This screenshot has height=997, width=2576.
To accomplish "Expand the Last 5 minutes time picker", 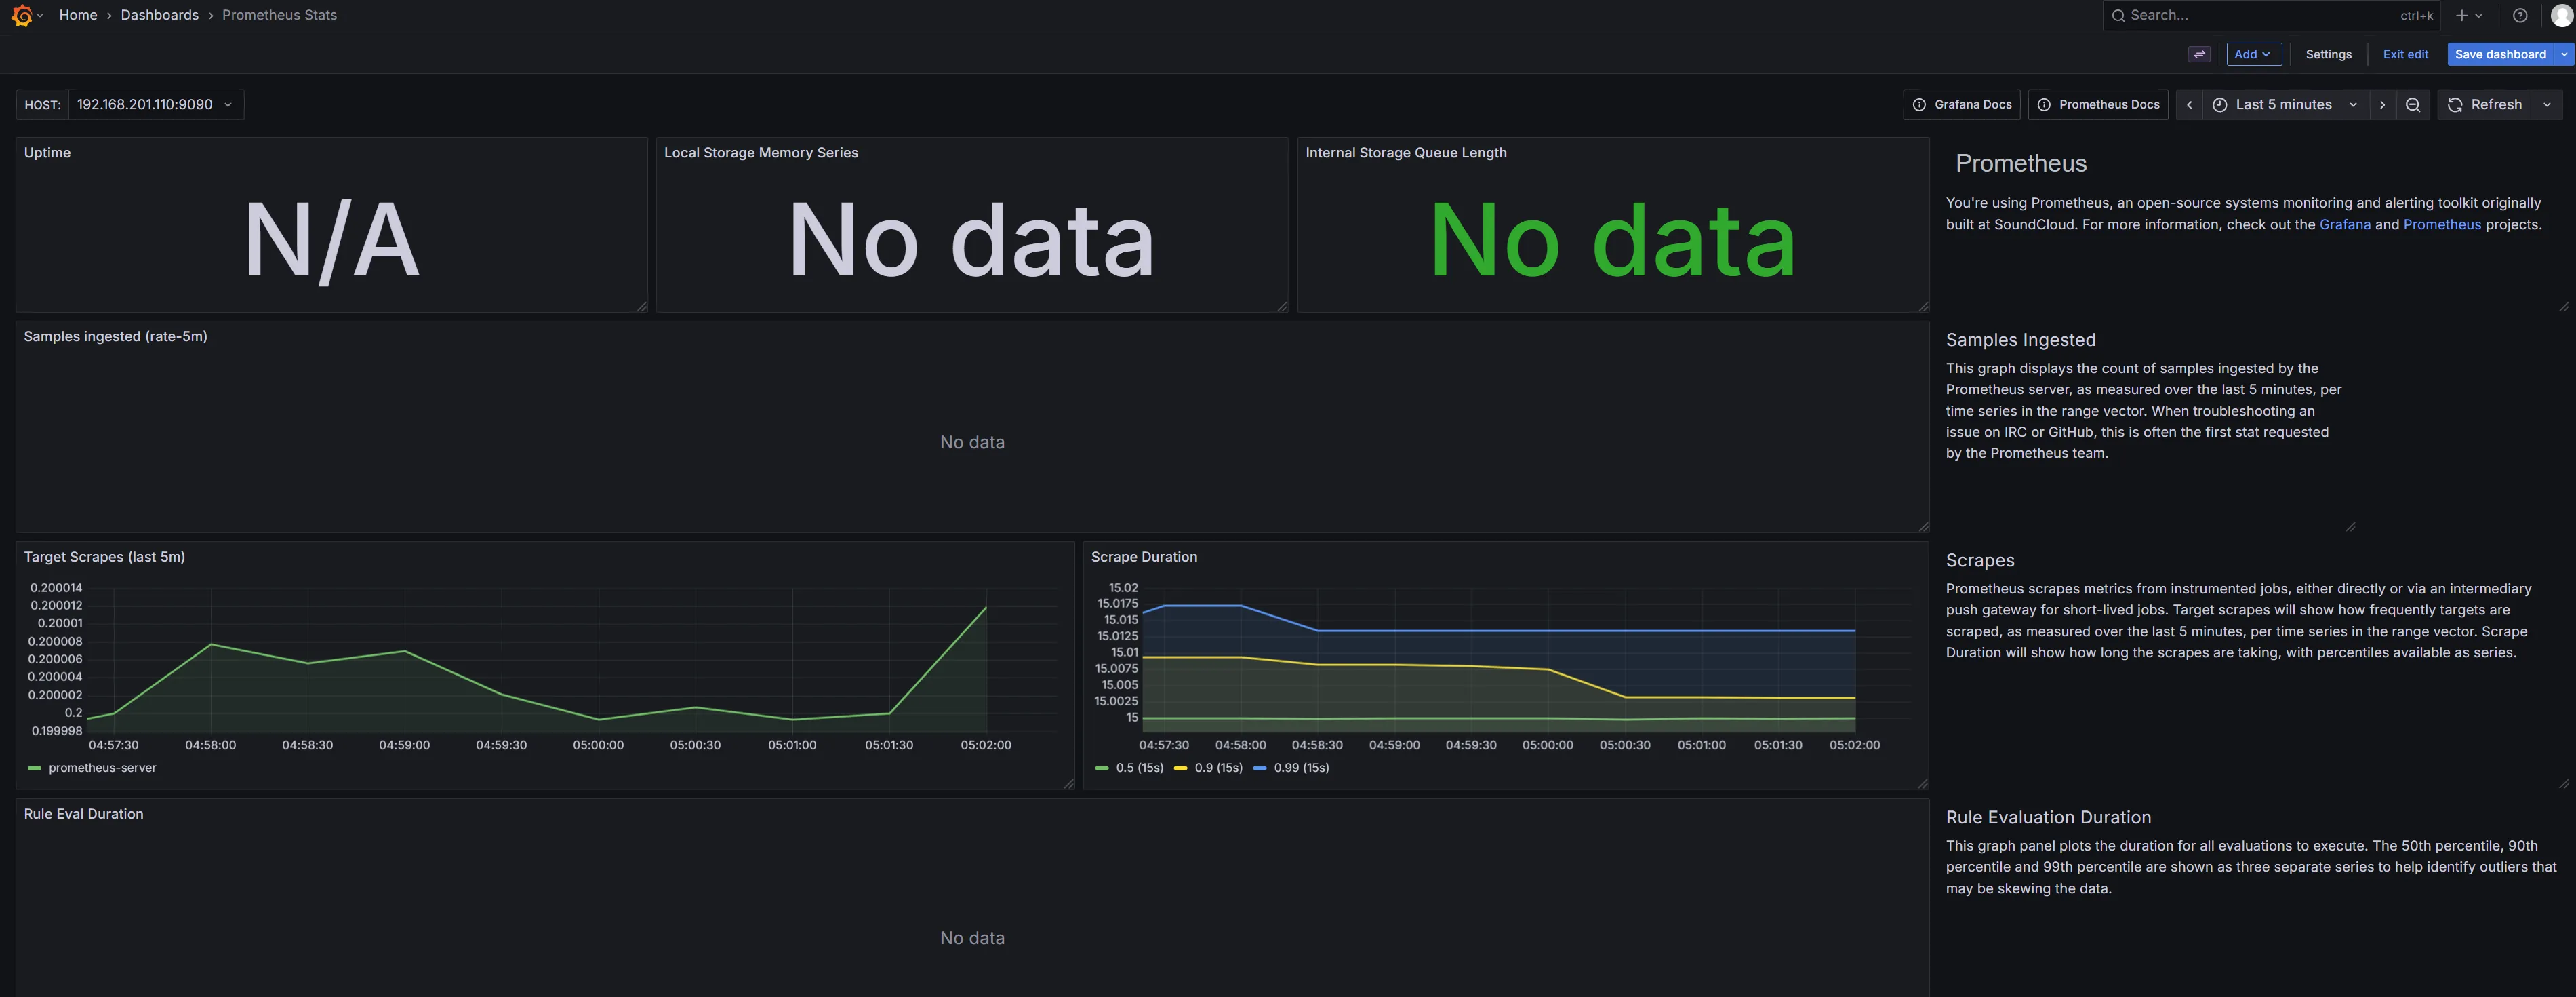I will [2284, 105].
